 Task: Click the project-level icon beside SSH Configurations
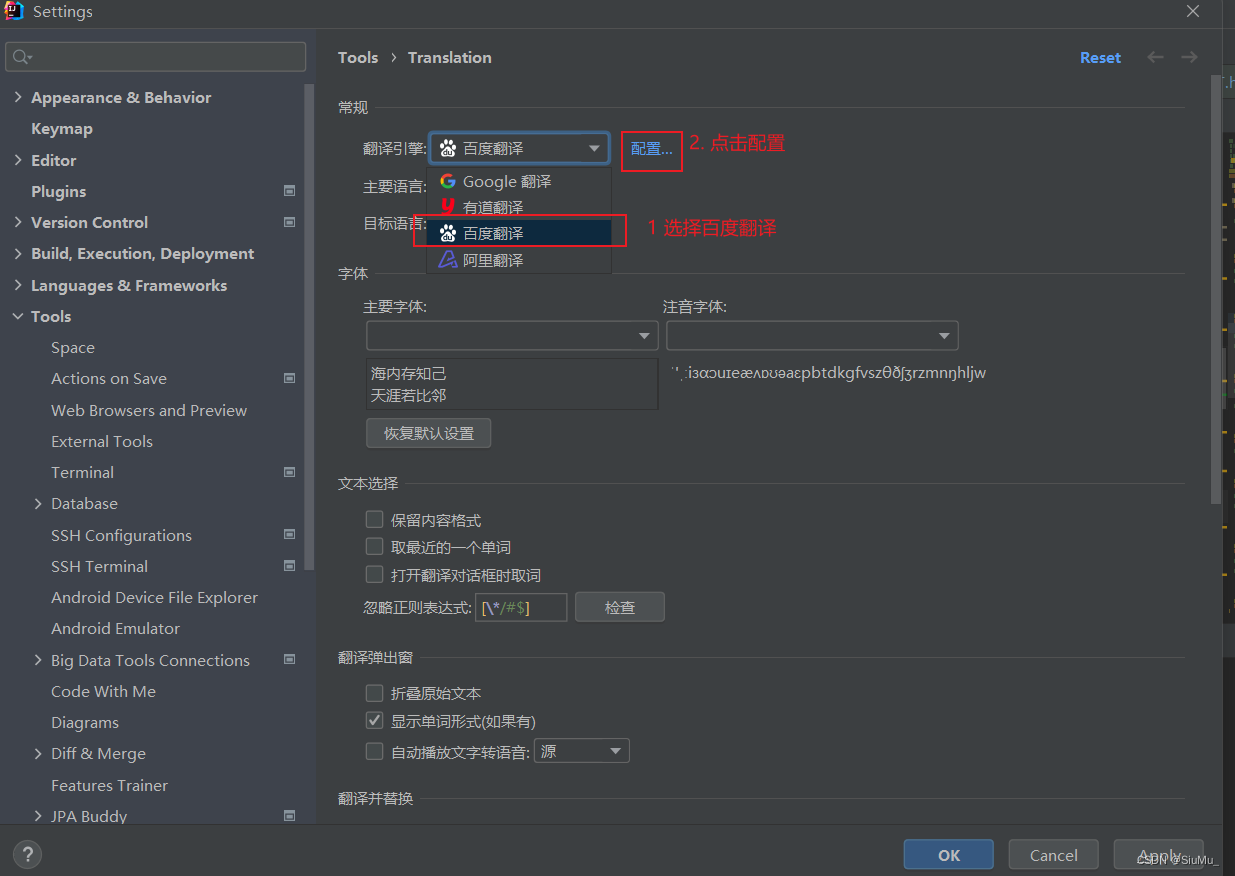290,535
